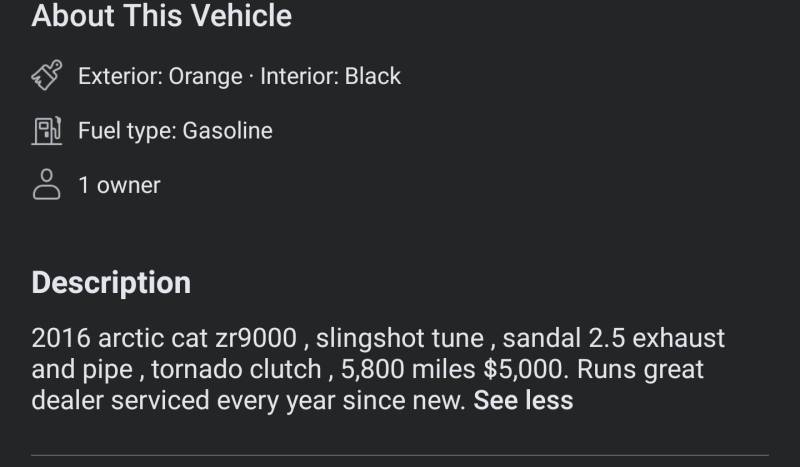
Task: Click the divider line below description
Action: click(400, 454)
